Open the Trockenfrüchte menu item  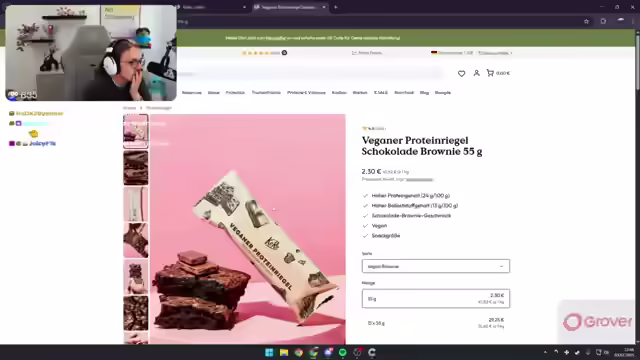click(x=266, y=93)
